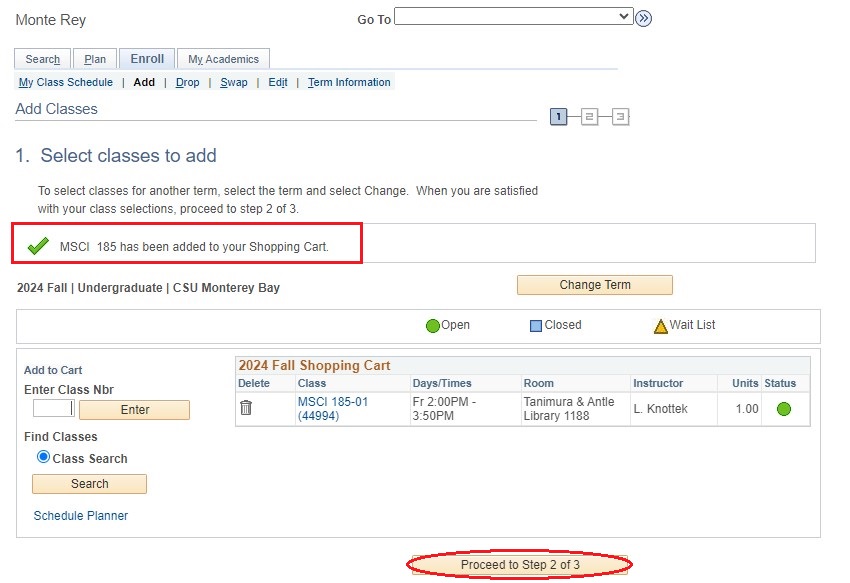Click the yellow Wait List triangle icon
This screenshot has width=850, height=583.
point(658,324)
